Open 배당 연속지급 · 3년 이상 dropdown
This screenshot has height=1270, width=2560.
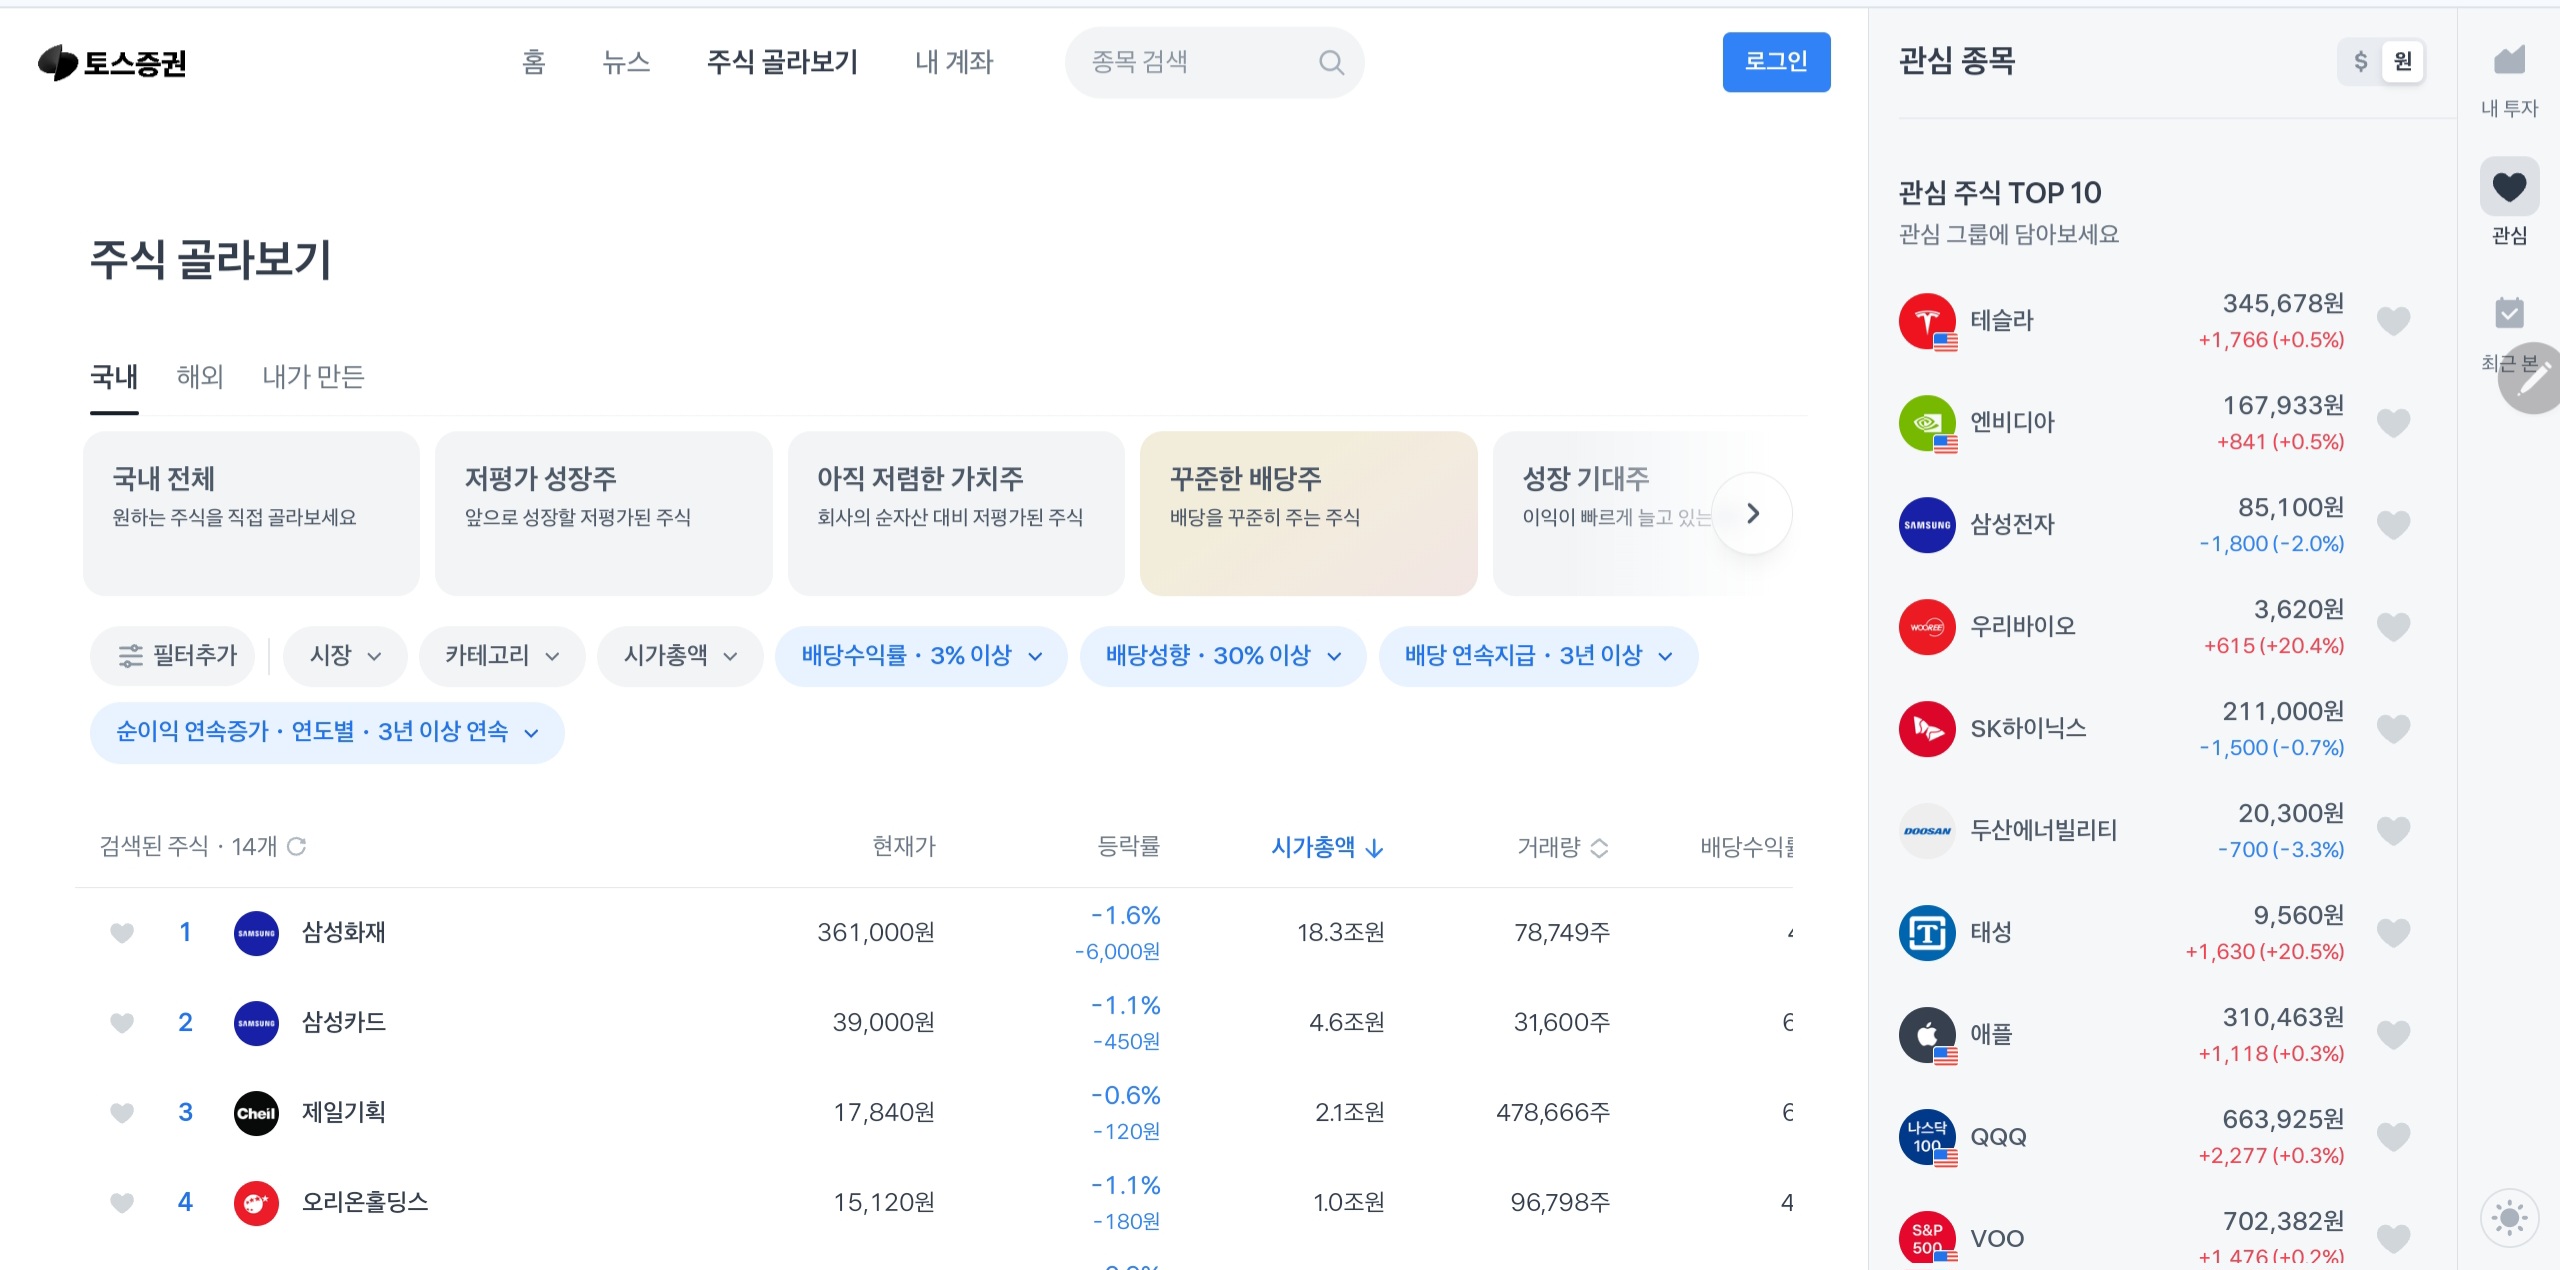coord(1538,656)
